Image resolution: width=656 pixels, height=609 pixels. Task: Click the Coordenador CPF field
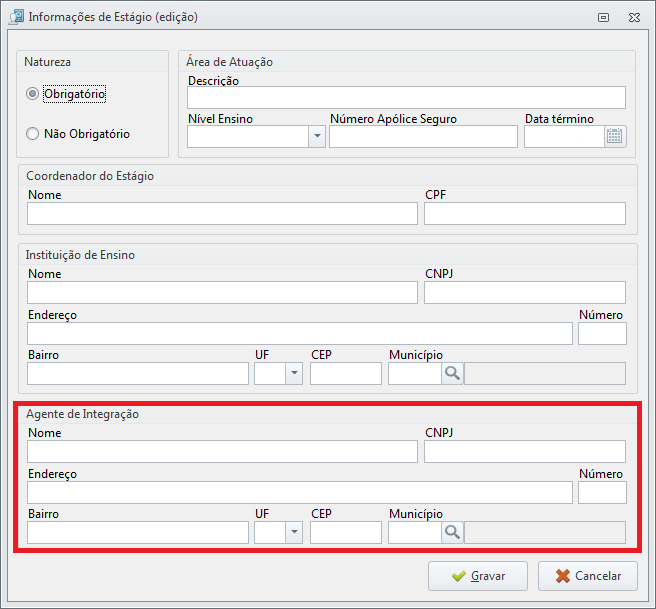click(x=525, y=213)
